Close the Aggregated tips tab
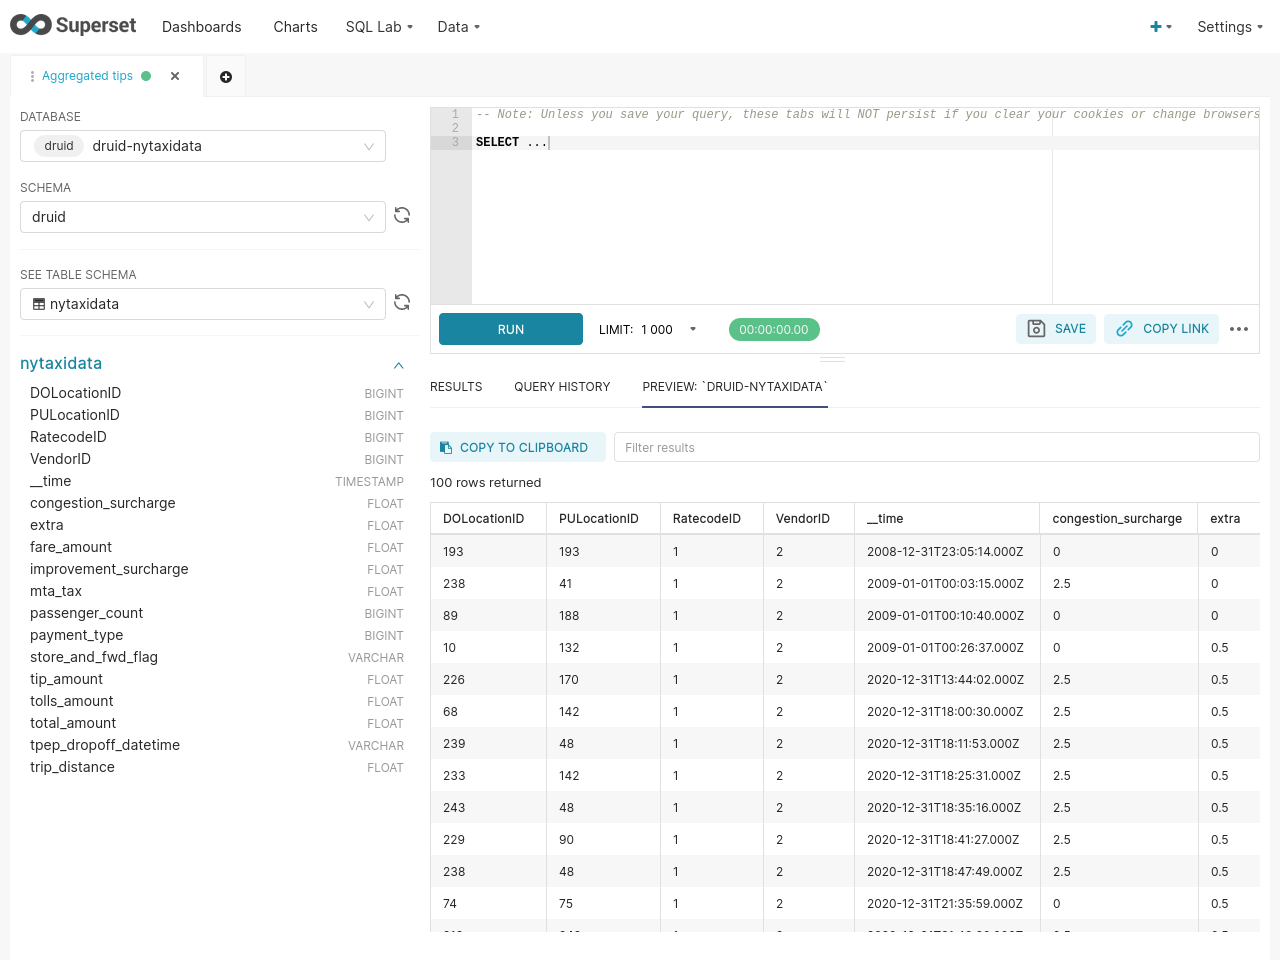This screenshot has width=1280, height=960. [x=175, y=76]
